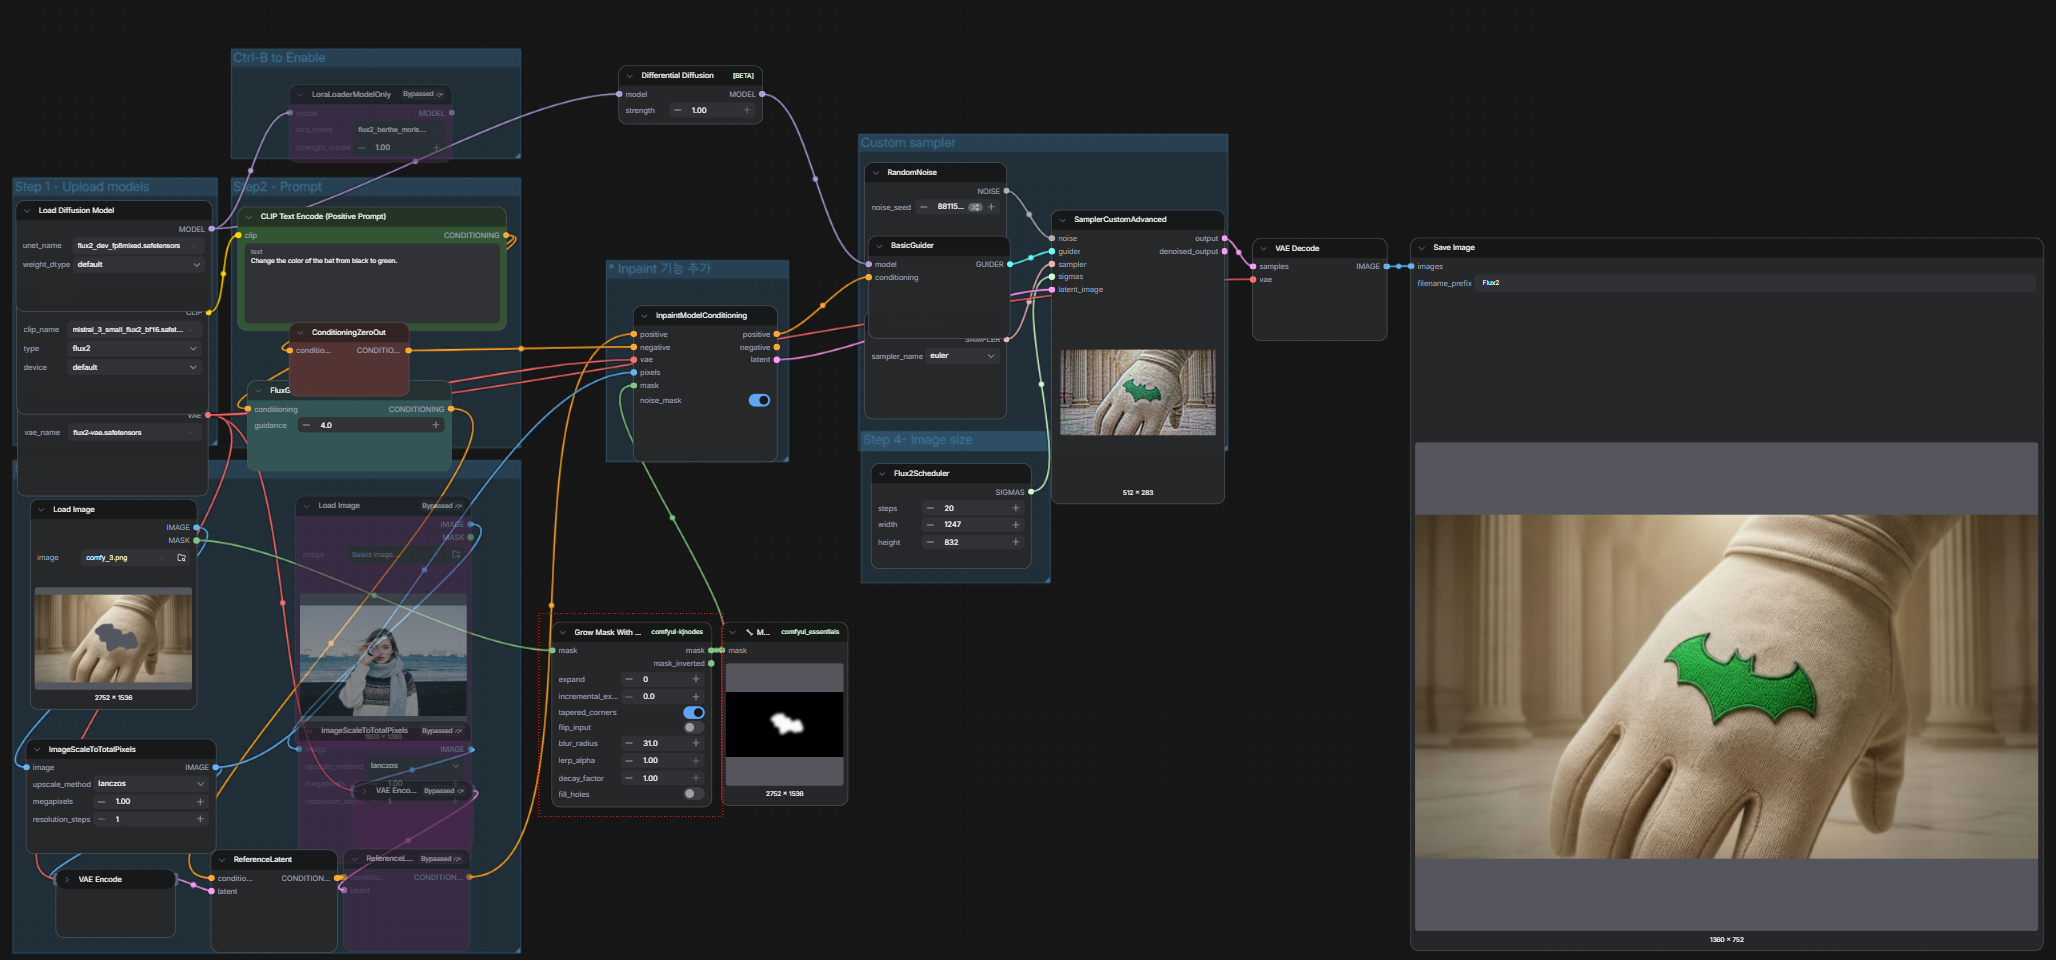Increase expand value in Grow Mask node
This screenshot has height=960, width=2056.
(696, 679)
